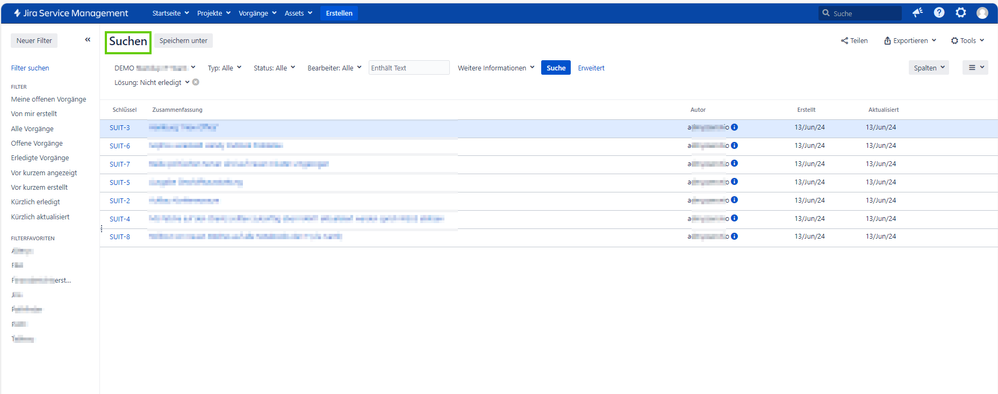Show author info icon in SUIT-8 row
The height and width of the screenshot is (394, 998).
734,237
